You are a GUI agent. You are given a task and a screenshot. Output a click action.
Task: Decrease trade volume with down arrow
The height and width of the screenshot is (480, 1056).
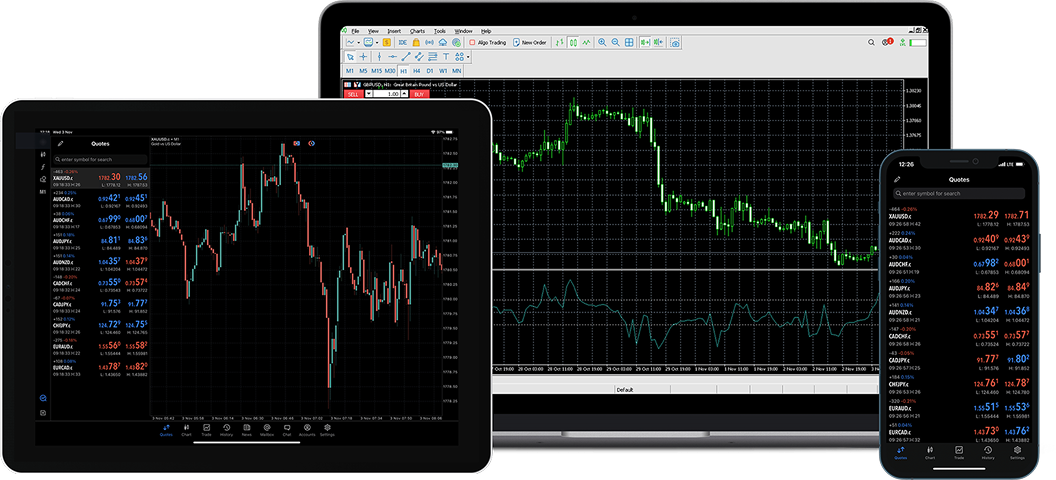click(x=367, y=93)
